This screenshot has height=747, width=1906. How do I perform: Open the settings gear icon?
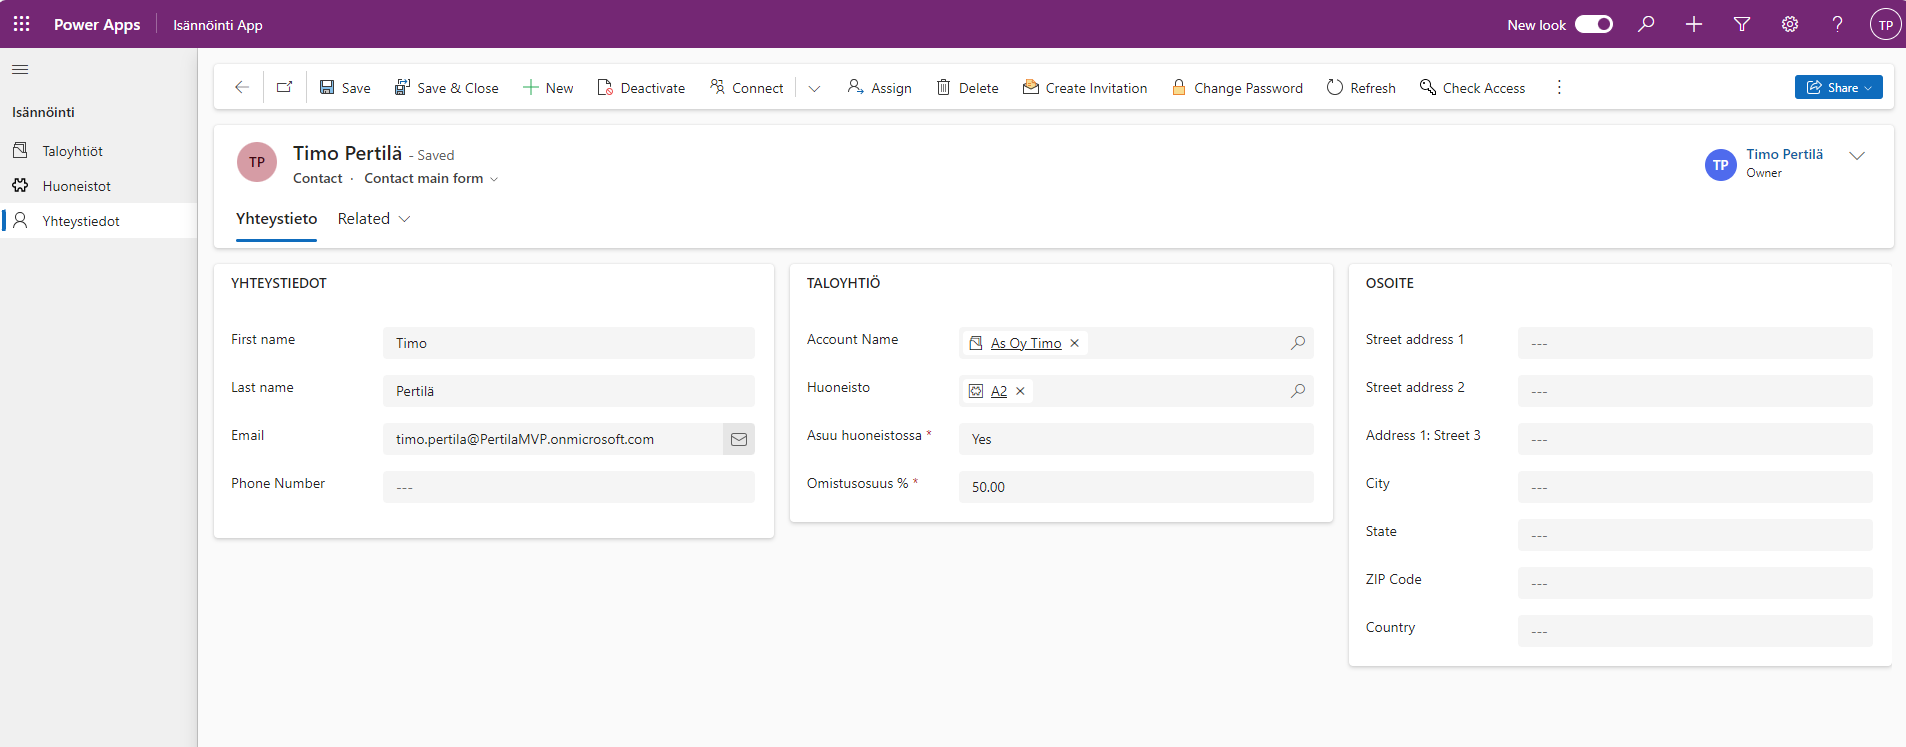click(x=1790, y=24)
